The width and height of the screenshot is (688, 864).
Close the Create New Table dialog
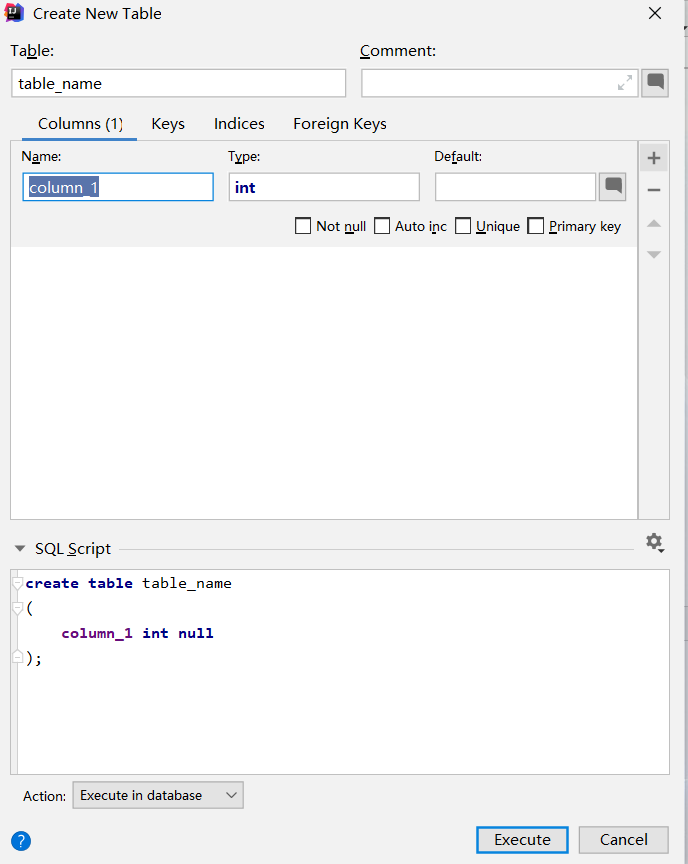[655, 13]
